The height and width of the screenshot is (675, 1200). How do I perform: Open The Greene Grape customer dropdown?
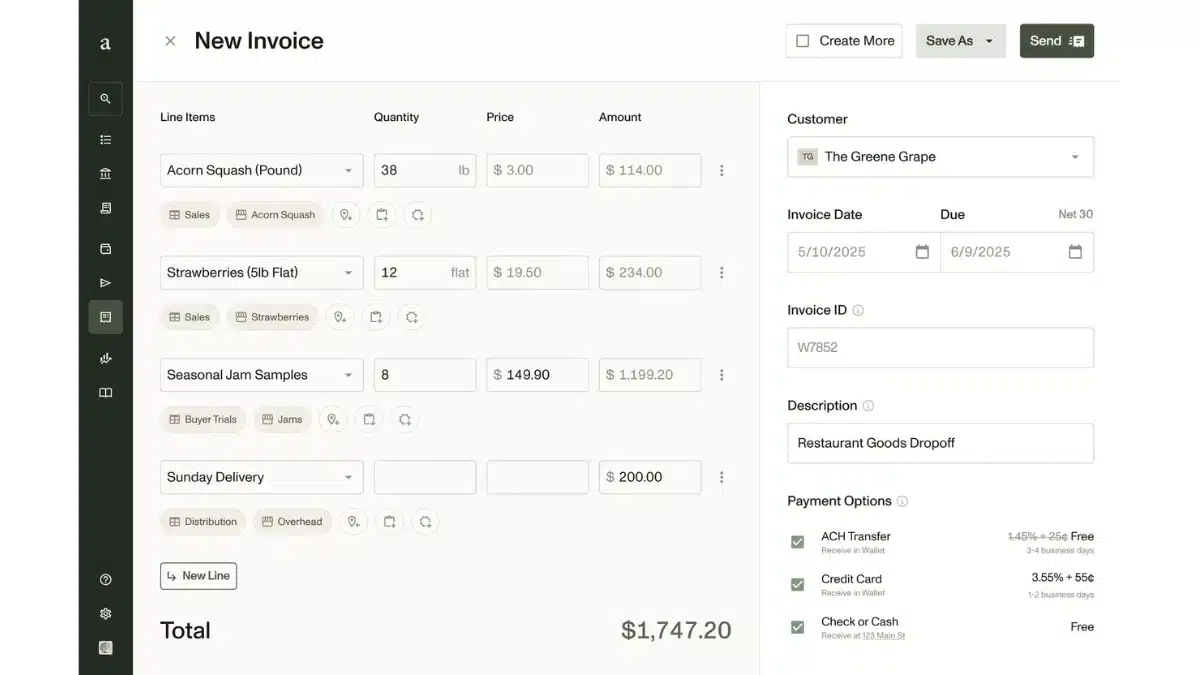pos(940,157)
